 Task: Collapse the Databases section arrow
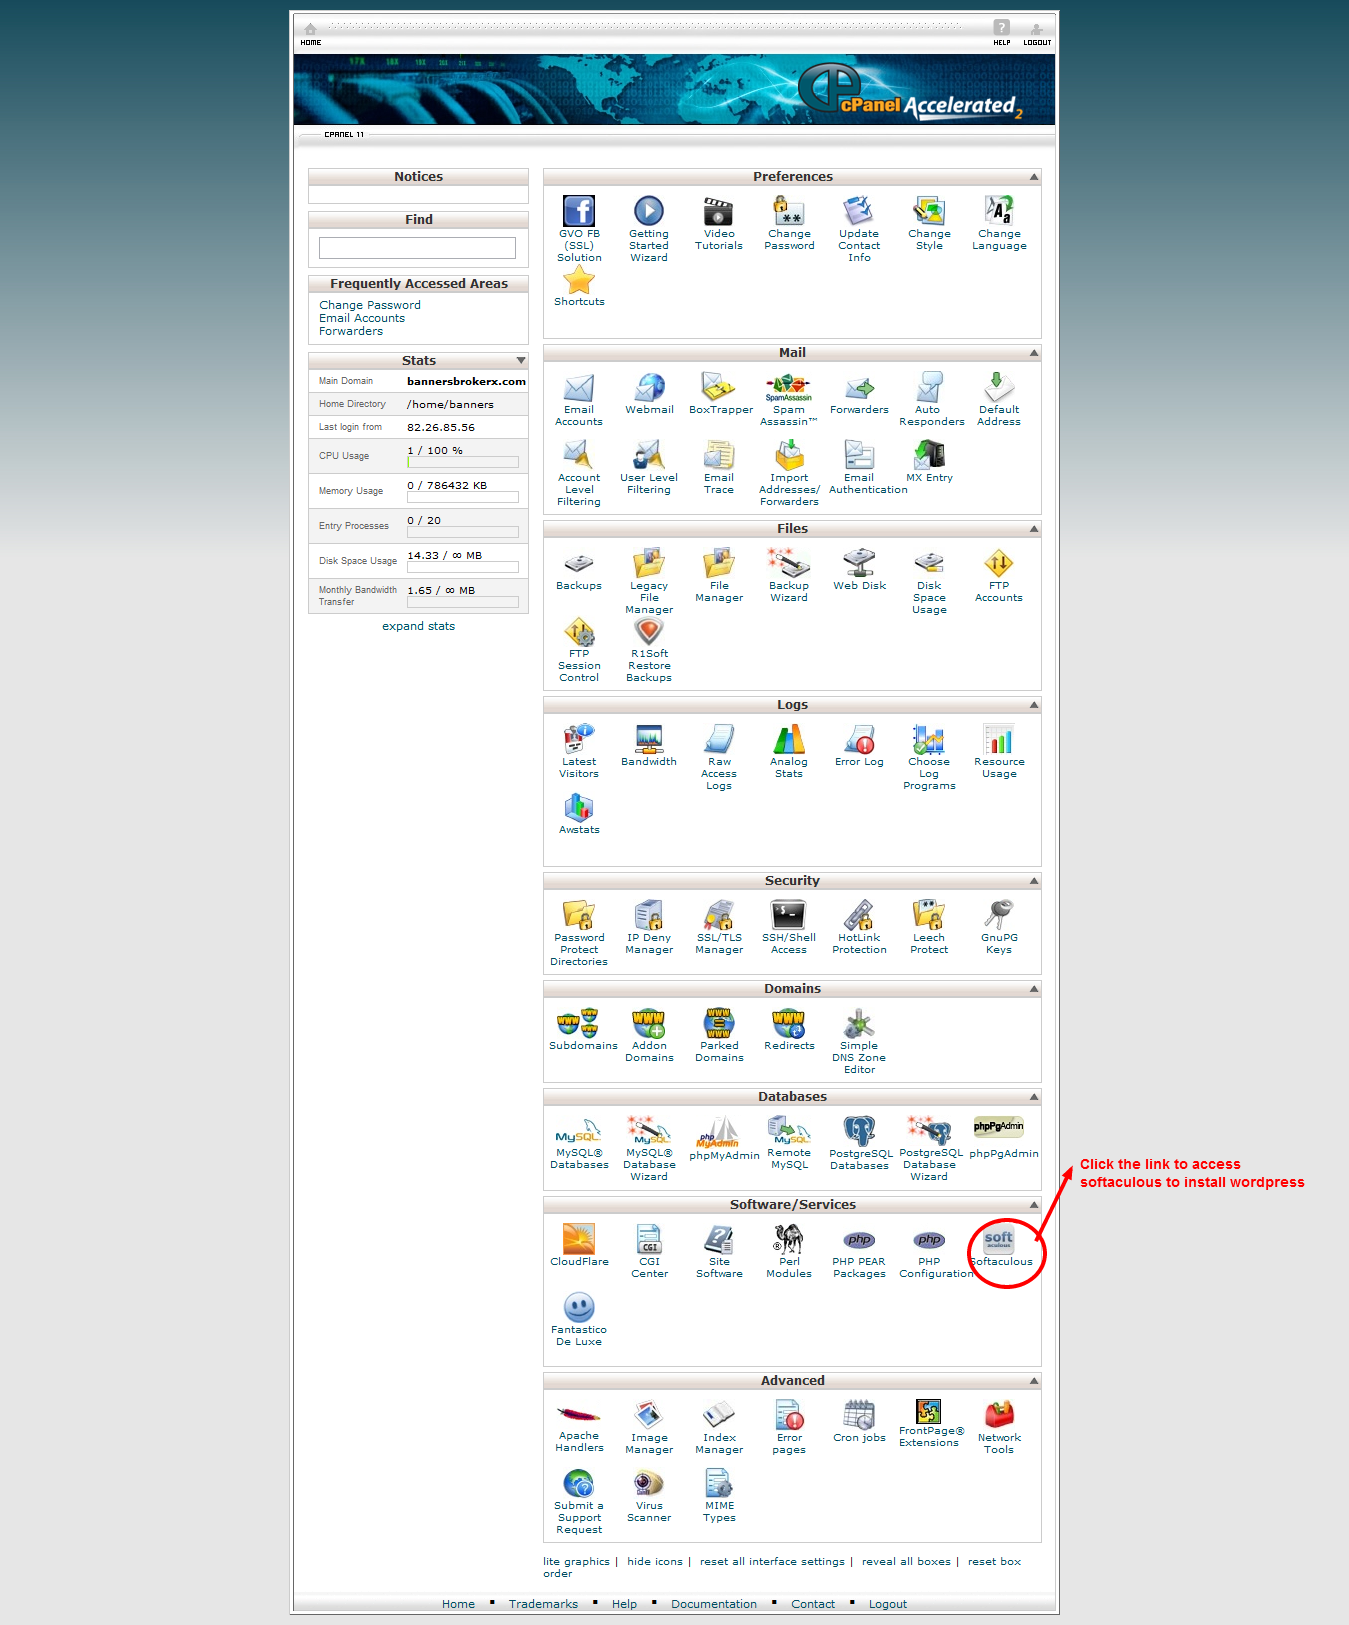click(x=1034, y=1097)
